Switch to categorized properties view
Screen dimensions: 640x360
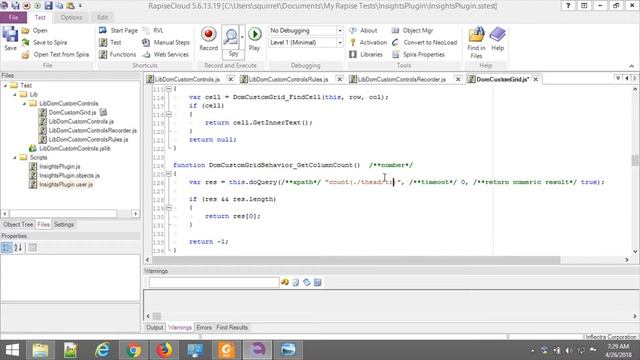[7, 247]
